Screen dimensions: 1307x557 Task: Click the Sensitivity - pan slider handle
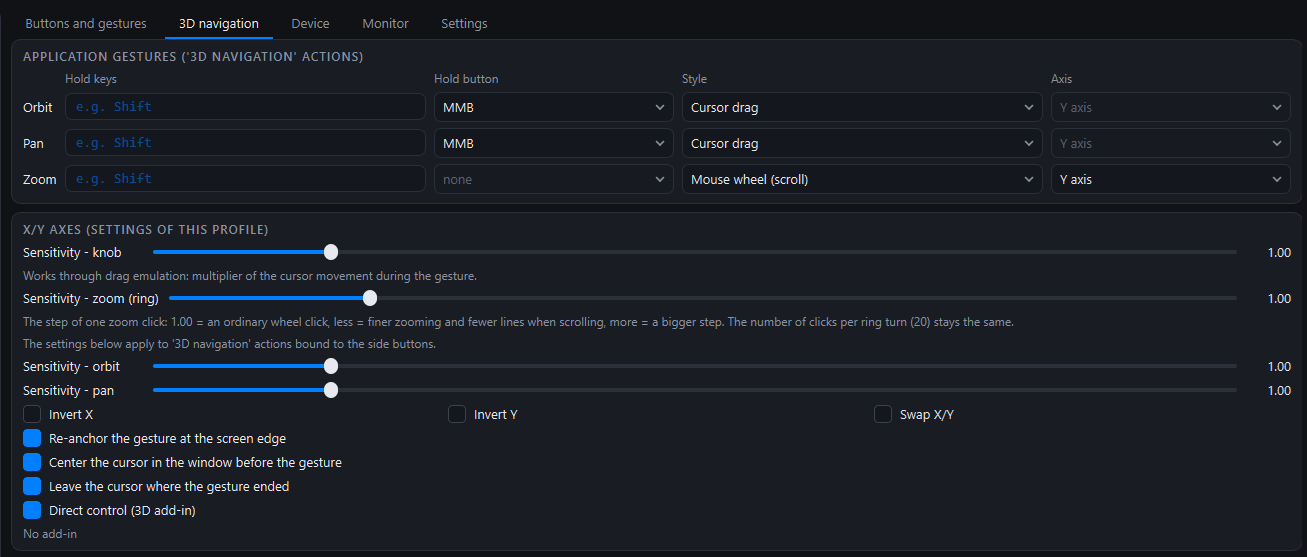point(331,390)
